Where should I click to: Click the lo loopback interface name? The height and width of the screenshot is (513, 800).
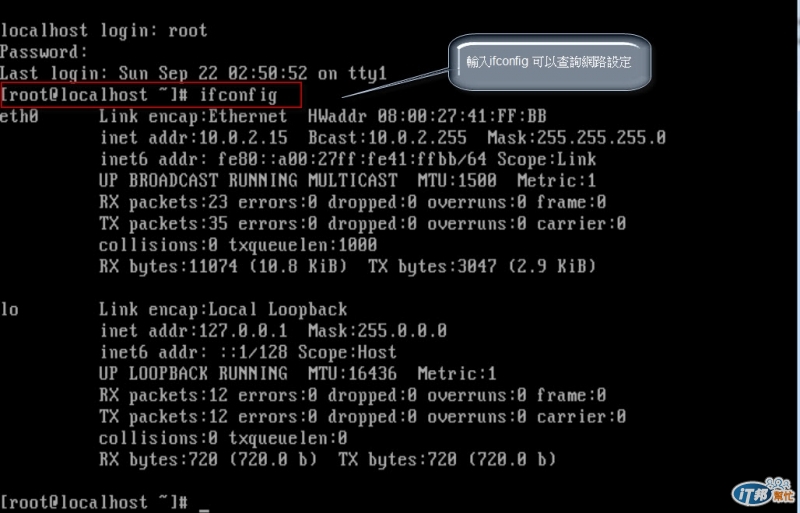[10, 309]
